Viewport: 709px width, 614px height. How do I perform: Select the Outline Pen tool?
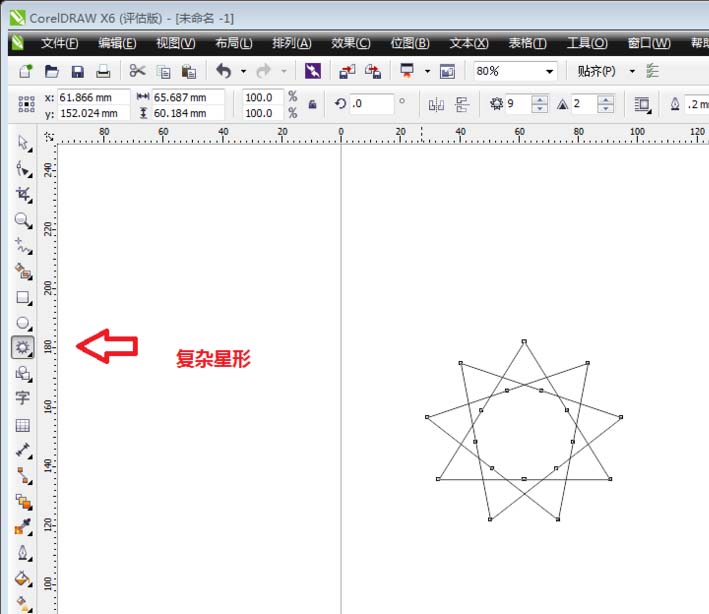[23, 552]
